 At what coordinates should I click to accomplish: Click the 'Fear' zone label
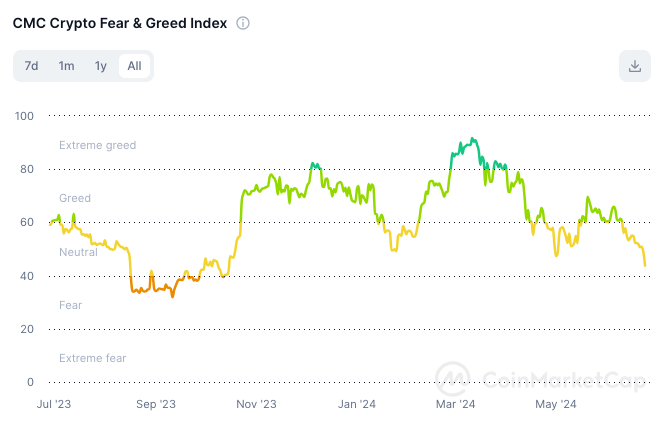click(71, 305)
